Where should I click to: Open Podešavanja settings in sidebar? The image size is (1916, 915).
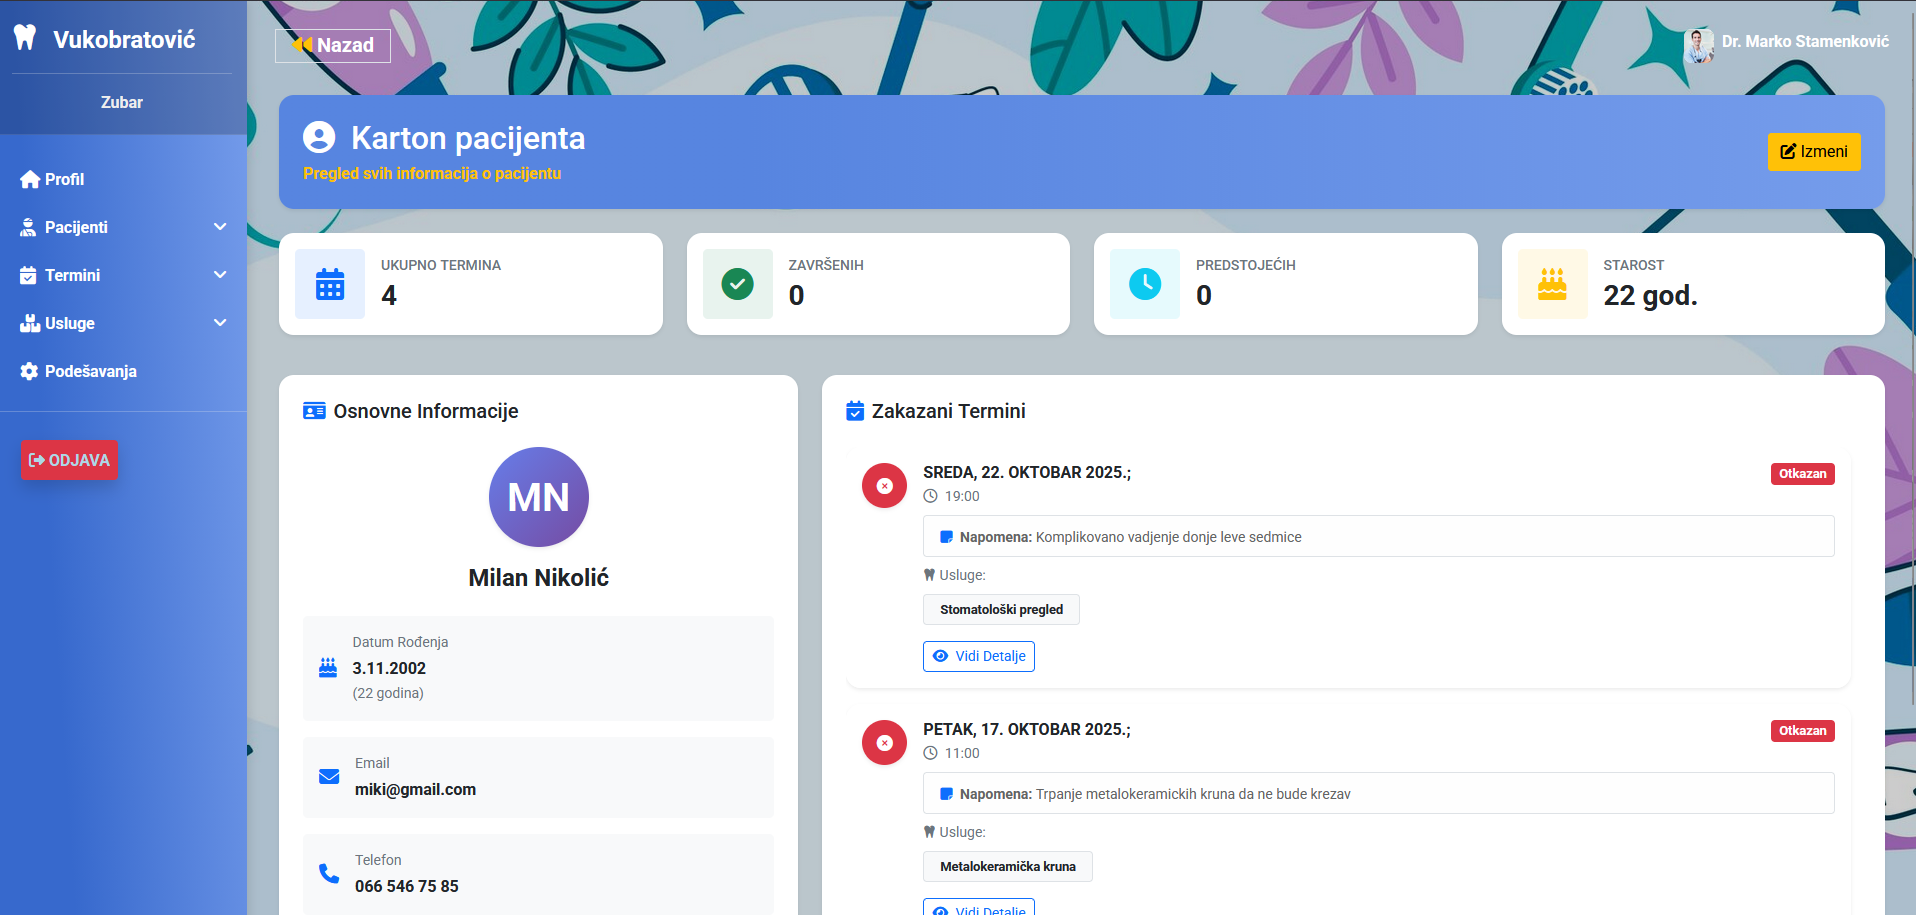(x=90, y=371)
